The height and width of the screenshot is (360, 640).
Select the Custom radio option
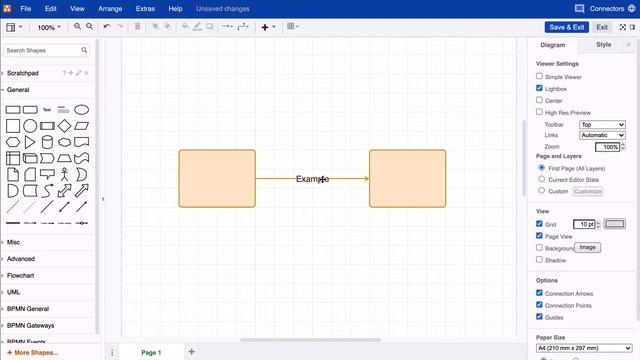pyautogui.click(x=542, y=191)
